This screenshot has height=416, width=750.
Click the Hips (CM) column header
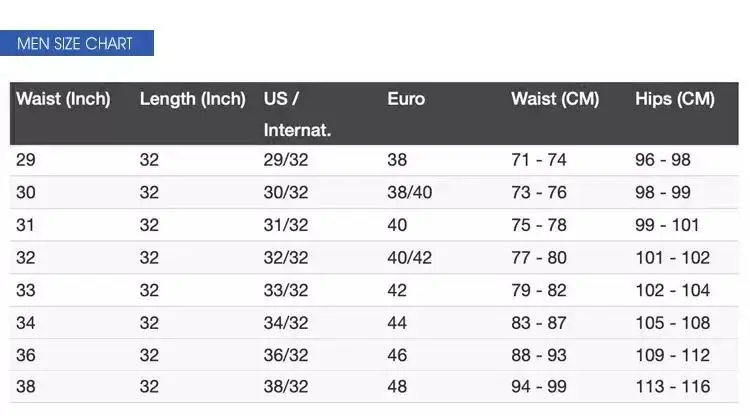(675, 99)
